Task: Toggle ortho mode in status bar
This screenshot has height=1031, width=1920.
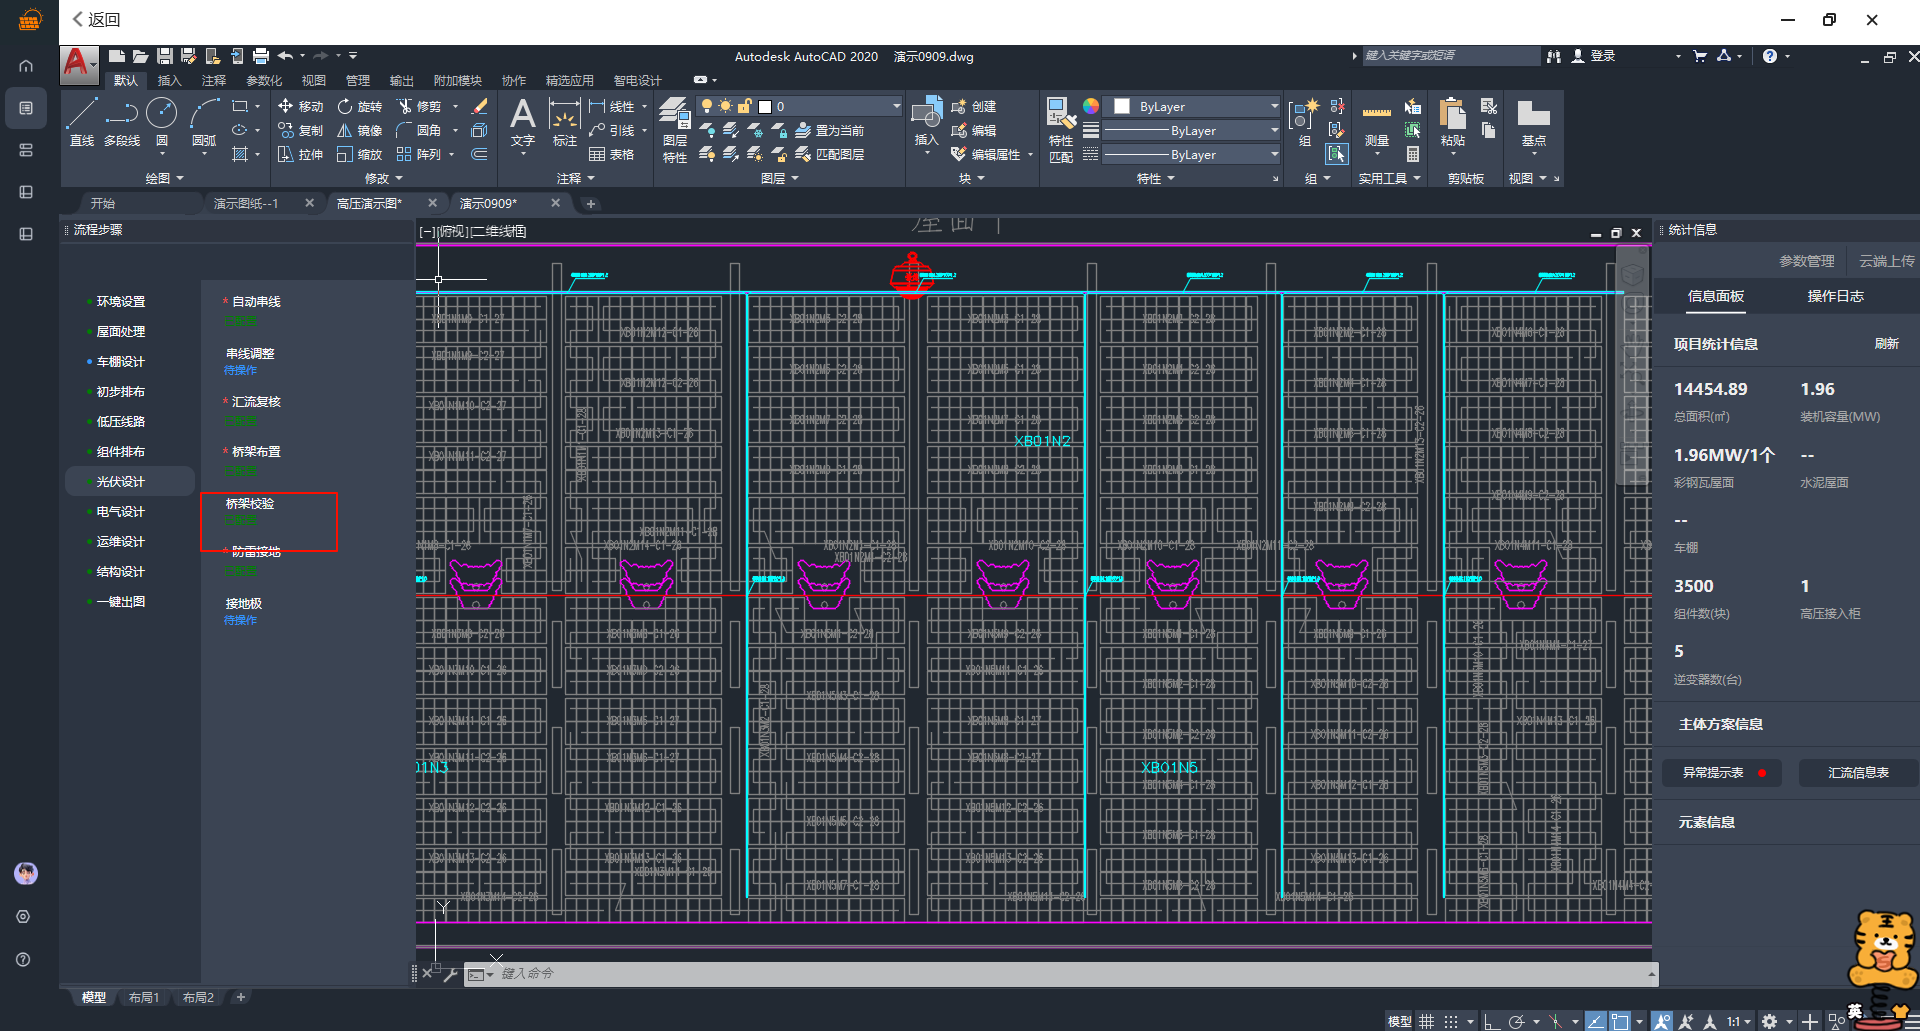Action: click(x=1491, y=1021)
